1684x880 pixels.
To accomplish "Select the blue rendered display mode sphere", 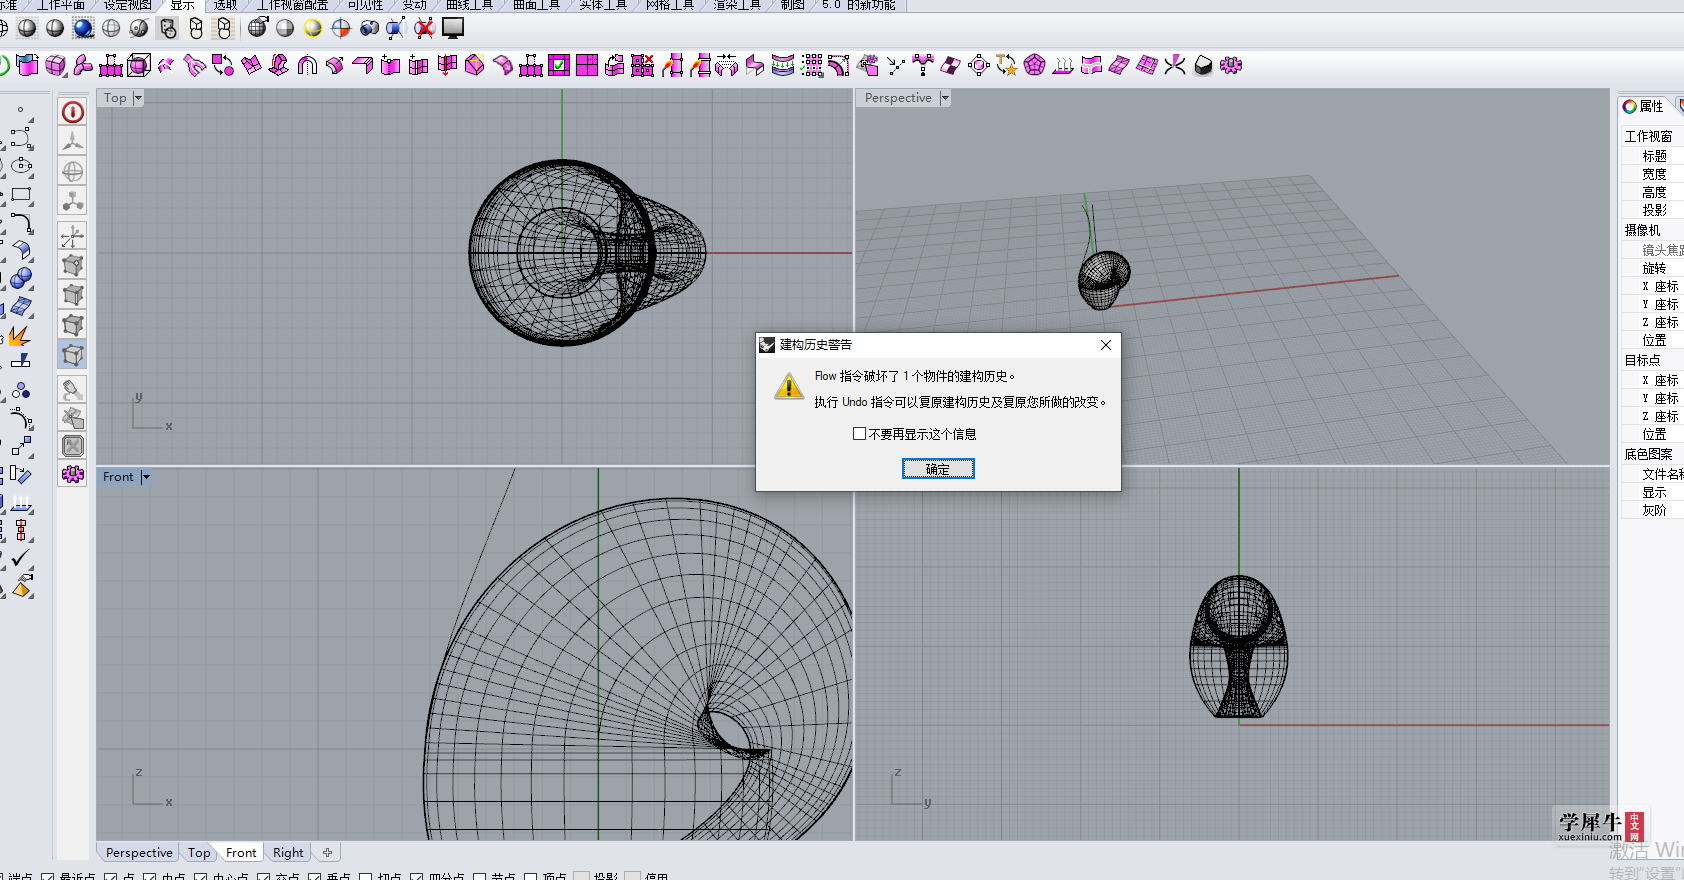I will 83,28.
